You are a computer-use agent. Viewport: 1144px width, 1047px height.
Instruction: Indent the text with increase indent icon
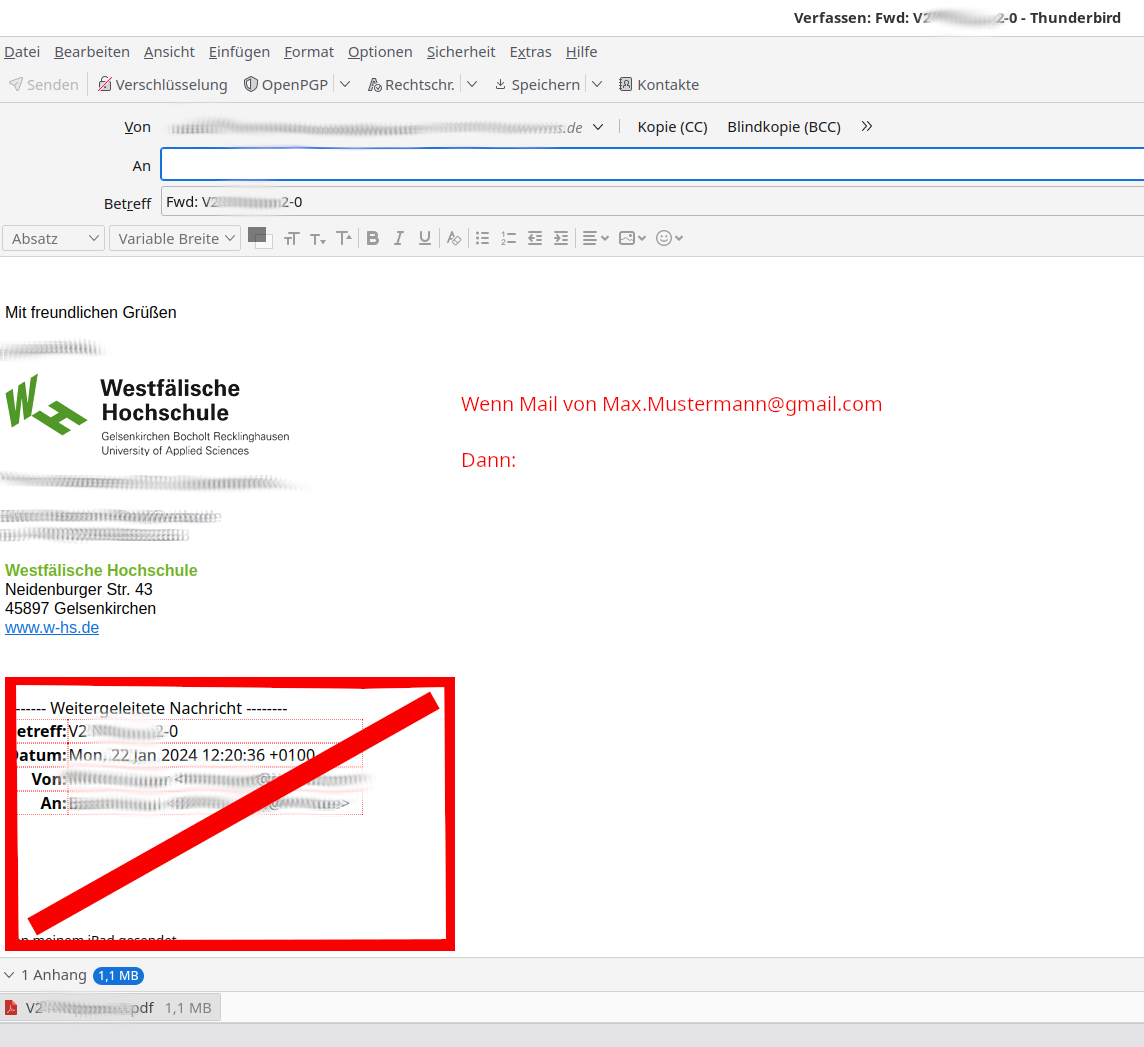tap(561, 238)
